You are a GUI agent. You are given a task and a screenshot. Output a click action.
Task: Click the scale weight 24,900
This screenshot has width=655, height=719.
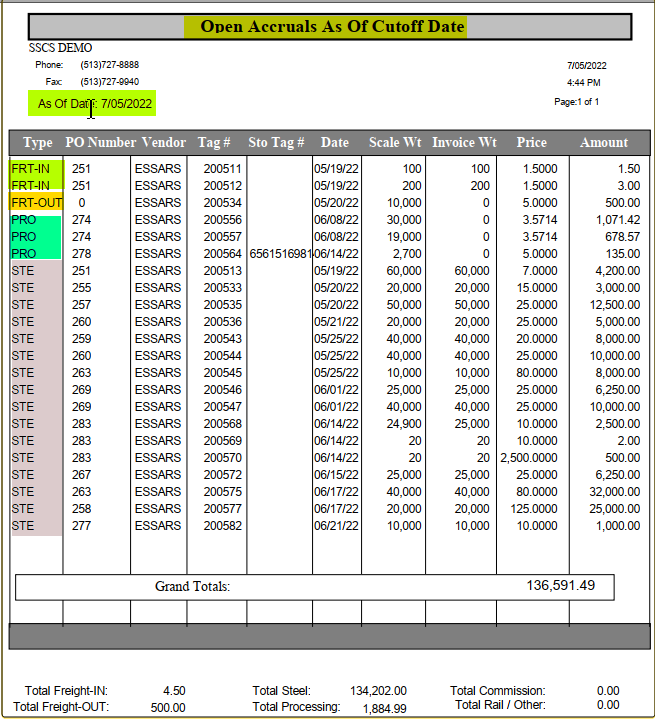click(404, 423)
